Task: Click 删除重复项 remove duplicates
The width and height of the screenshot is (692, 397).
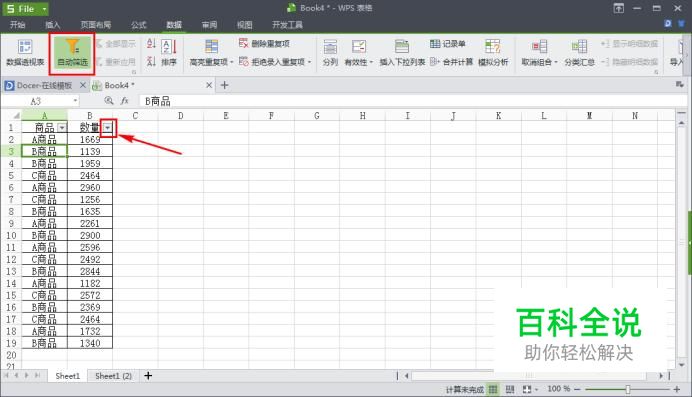Action: [x=264, y=44]
